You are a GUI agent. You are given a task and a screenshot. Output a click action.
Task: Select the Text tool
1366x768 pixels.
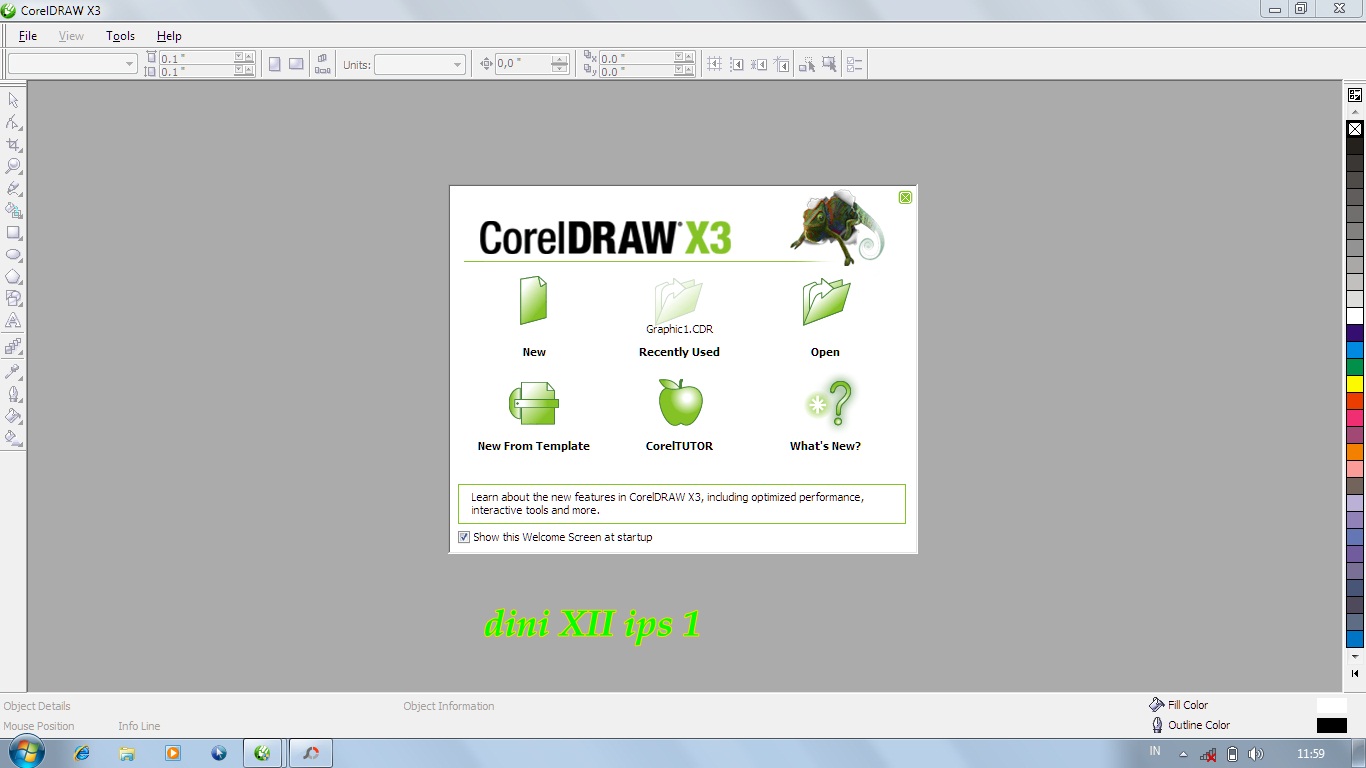13,320
